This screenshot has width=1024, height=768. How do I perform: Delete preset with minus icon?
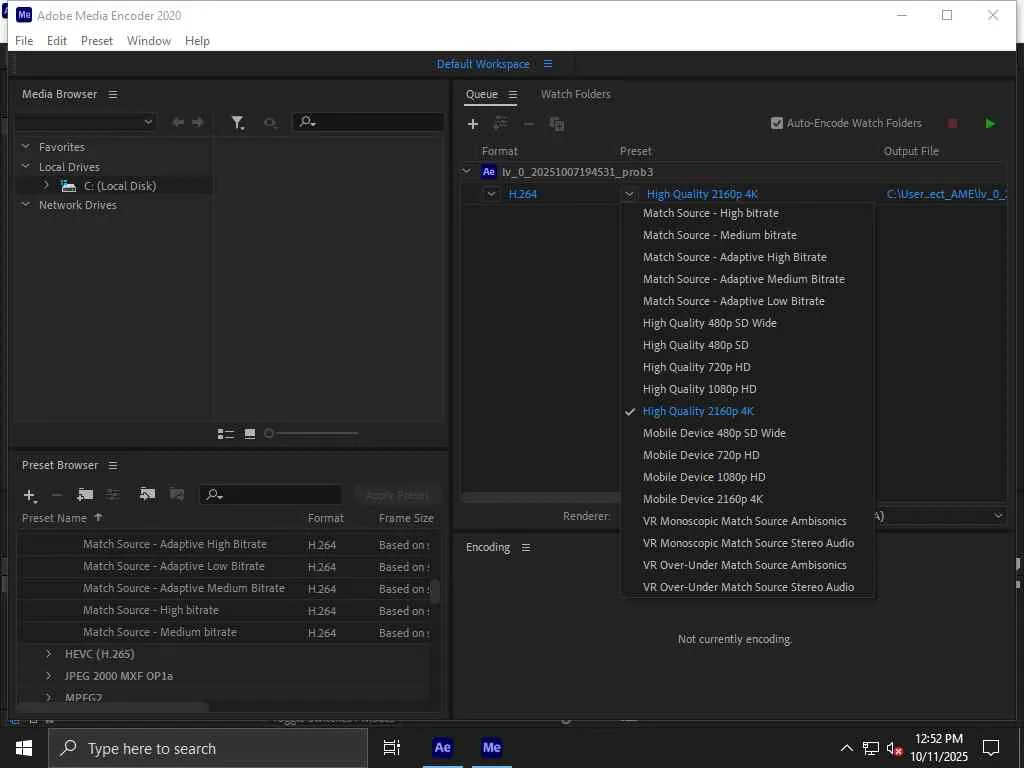coord(56,496)
